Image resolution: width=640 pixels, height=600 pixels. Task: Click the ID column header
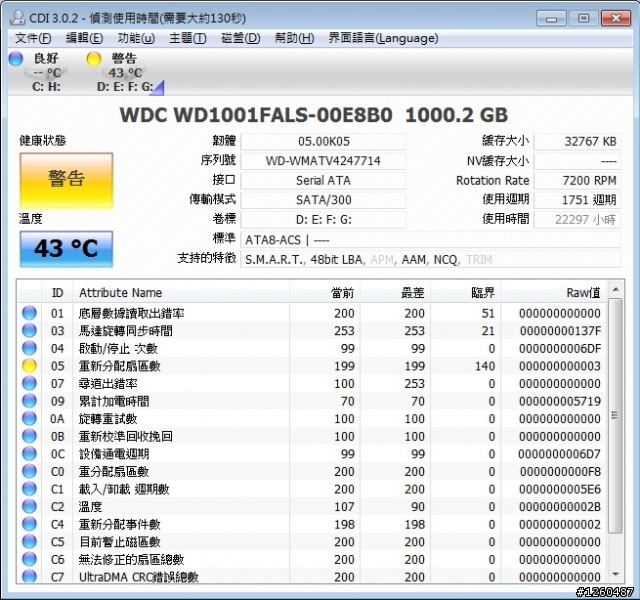click(57, 293)
